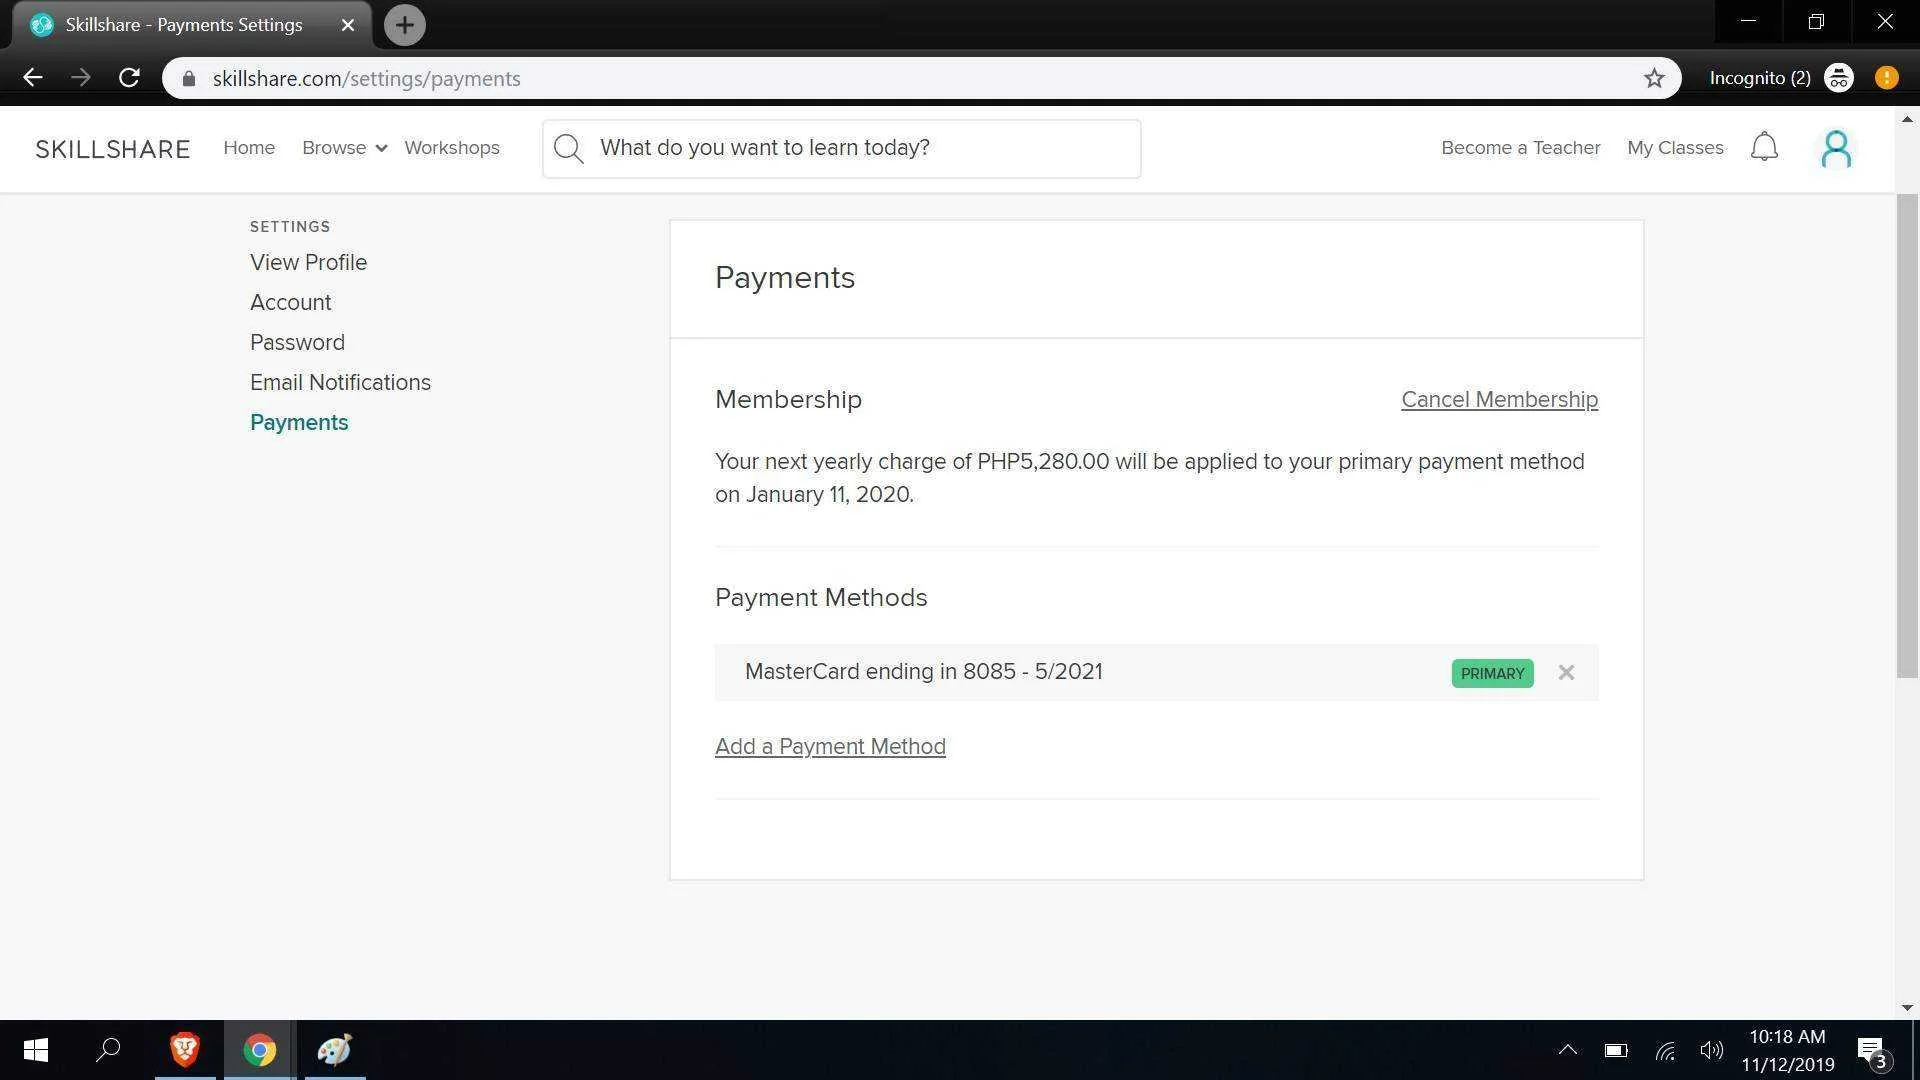Screen dimensions: 1920x1080
Task: Click the MasterCard ending in 8085 row
Action: click(1156, 673)
